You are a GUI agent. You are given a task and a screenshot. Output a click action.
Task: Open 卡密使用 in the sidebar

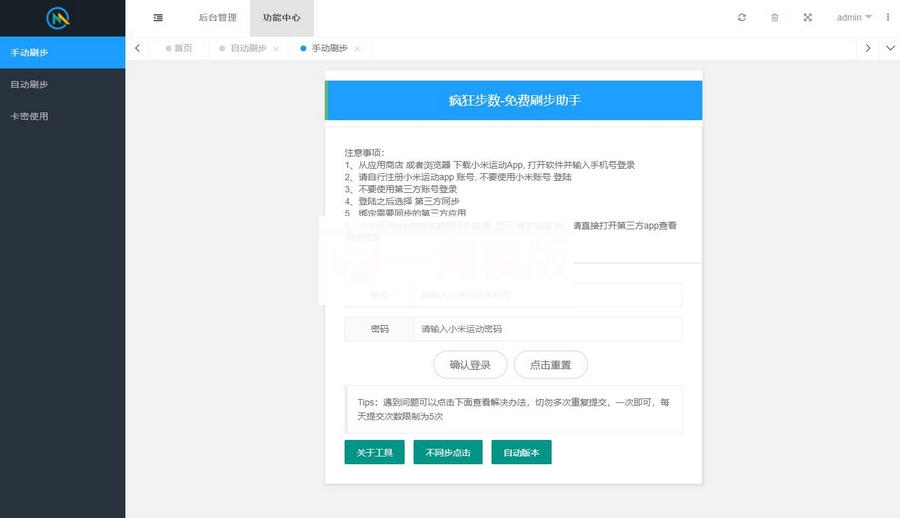pos(30,116)
